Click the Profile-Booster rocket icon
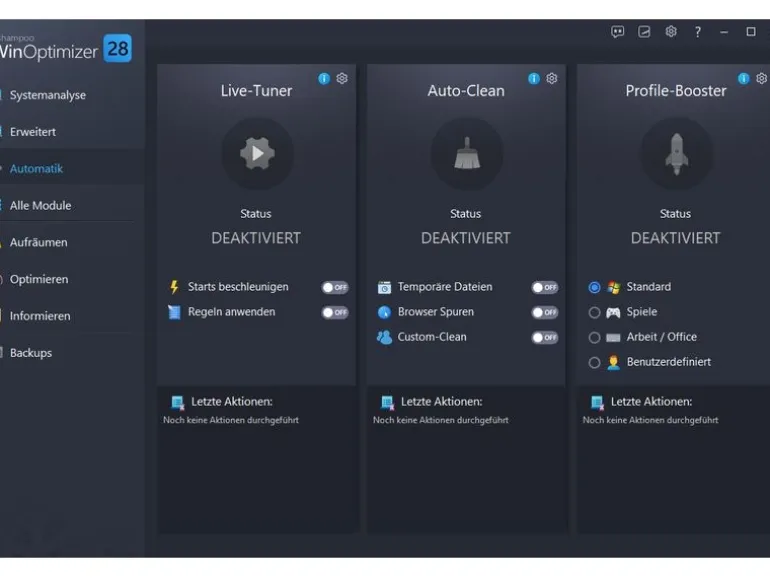Image resolution: width=770 pixels, height=578 pixels. pos(677,154)
